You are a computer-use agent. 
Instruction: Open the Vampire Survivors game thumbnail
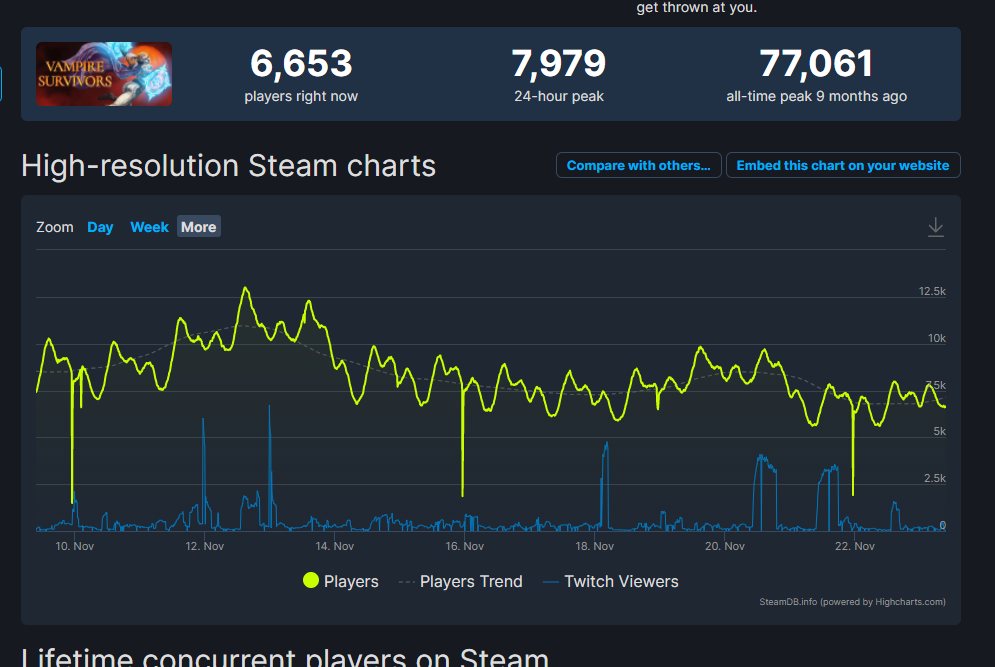click(x=104, y=74)
